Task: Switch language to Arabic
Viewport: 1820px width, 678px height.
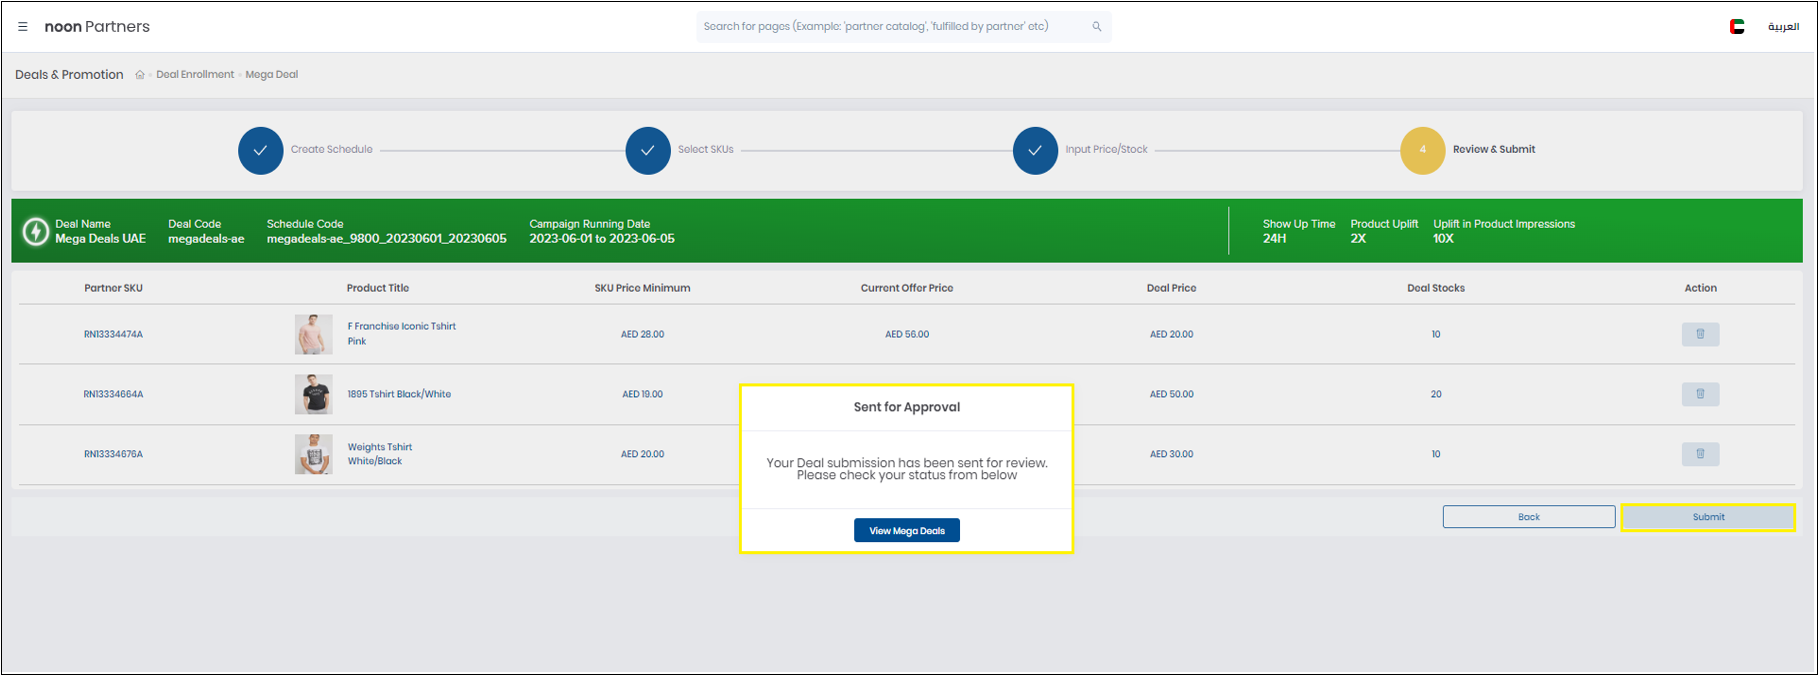Action: pyautogui.click(x=1783, y=27)
